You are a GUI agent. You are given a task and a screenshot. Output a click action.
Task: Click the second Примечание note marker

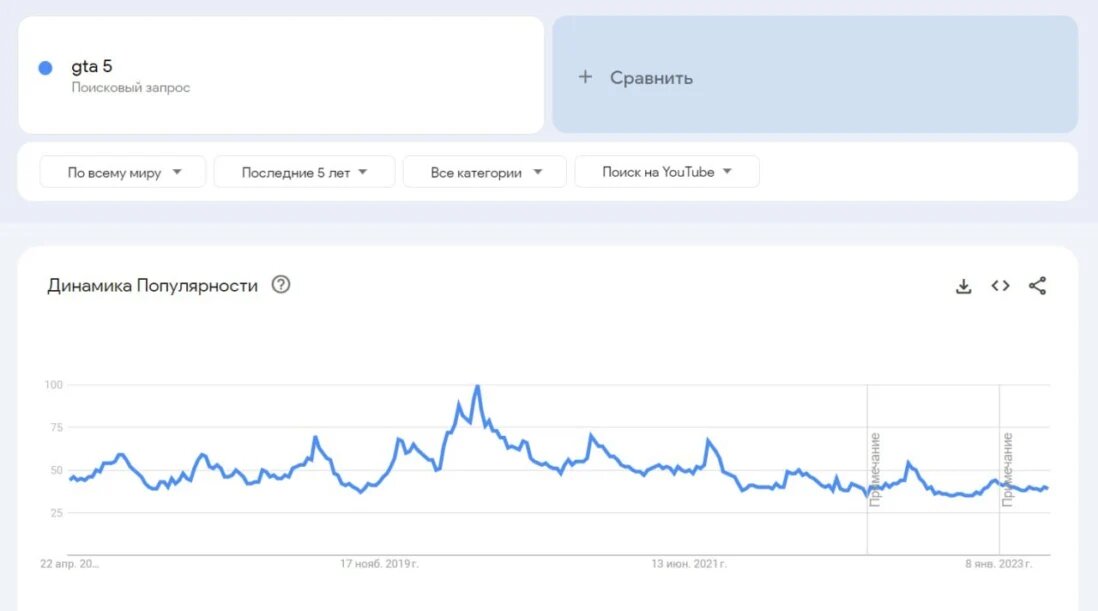(1007, 469)
